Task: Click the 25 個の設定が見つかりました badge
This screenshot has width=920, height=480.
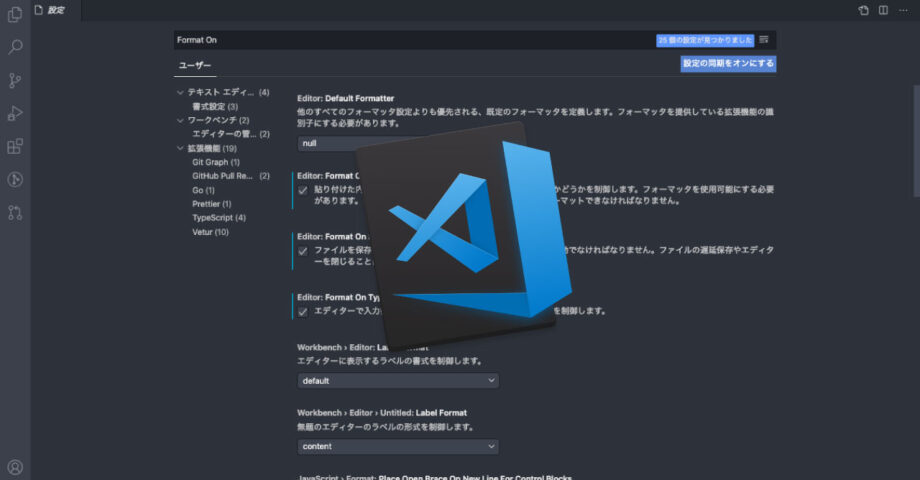Action: pos(705,40)
